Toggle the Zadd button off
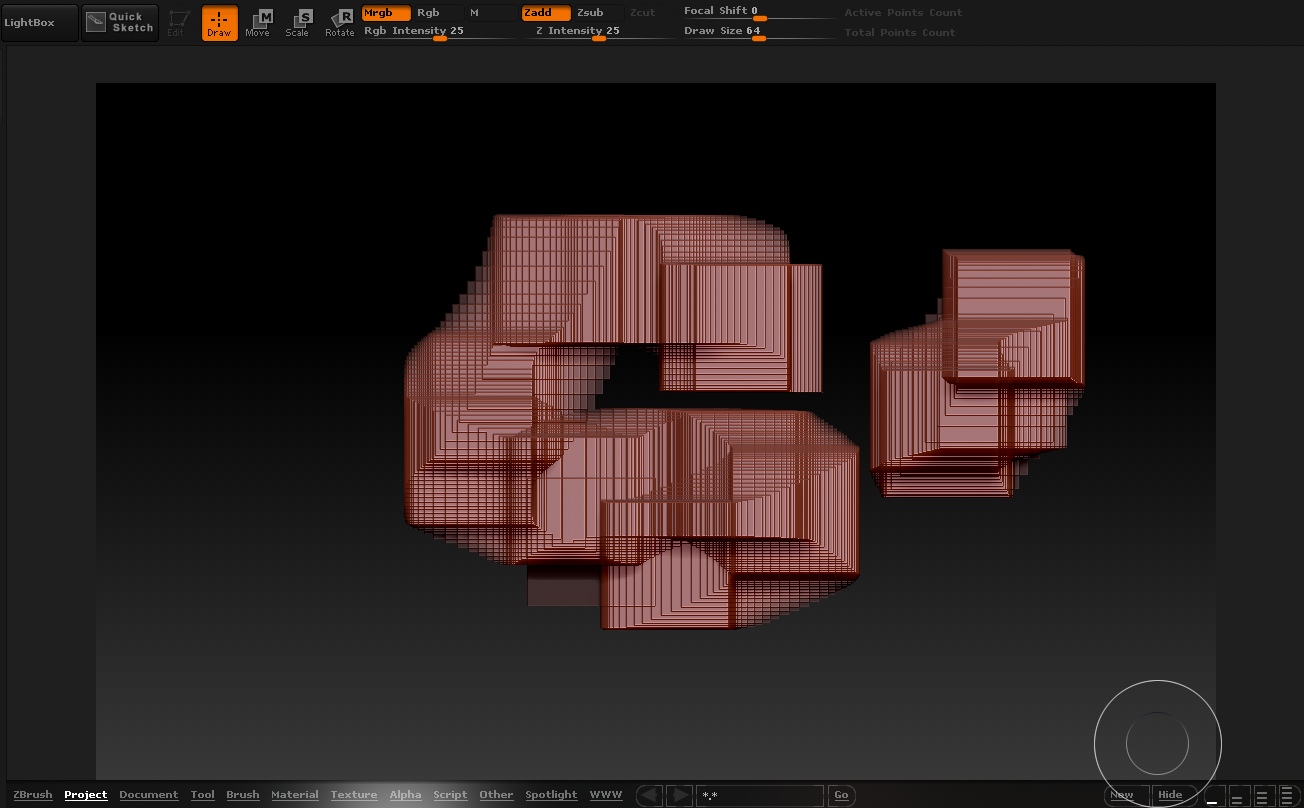Image resolution: width=1304 pixels, height=808 pixels. click(545, 13)
